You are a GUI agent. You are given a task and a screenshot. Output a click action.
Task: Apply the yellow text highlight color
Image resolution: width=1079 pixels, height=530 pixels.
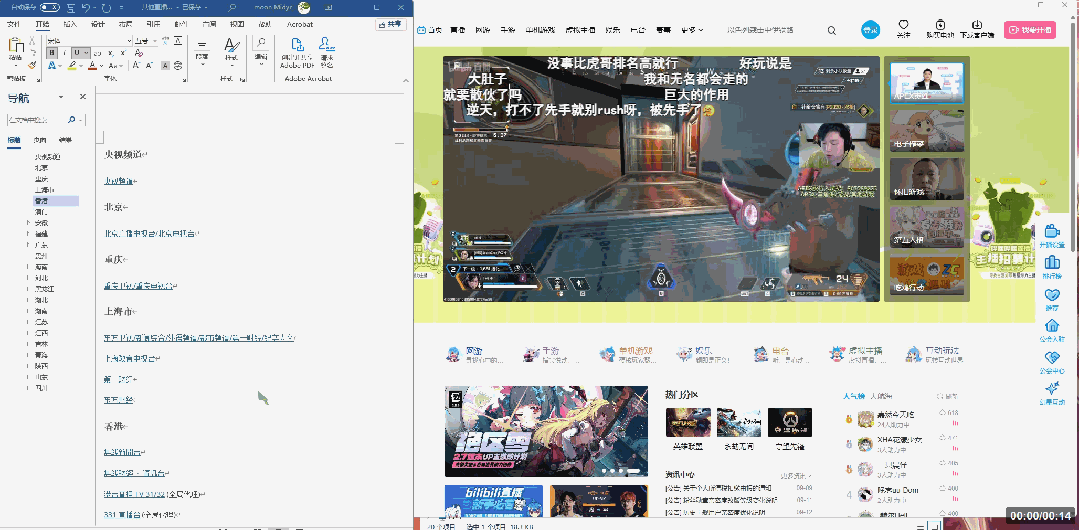[72, 65]
